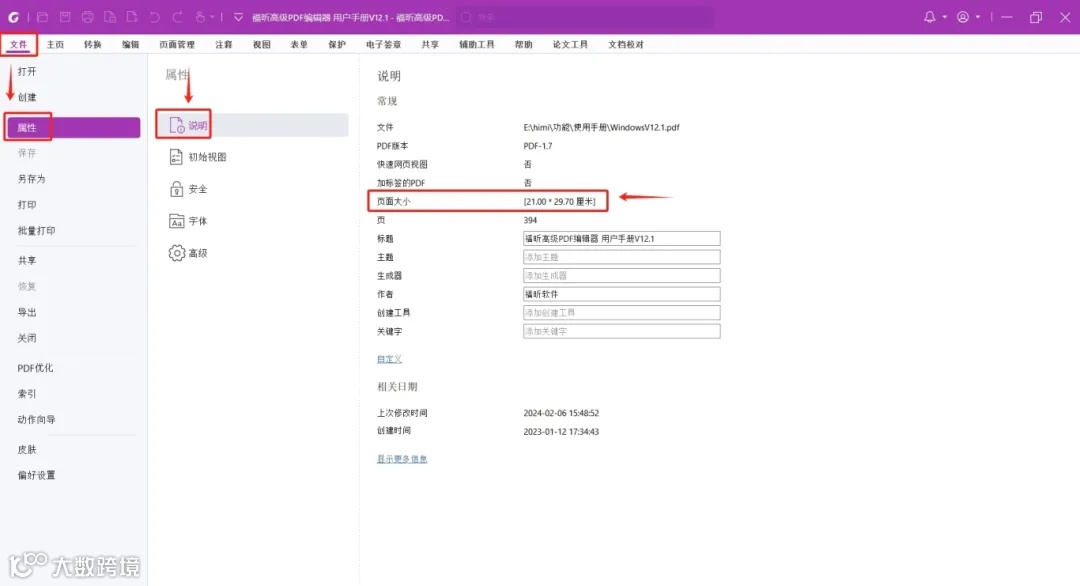1080x586 pixels.
Task: Open the 文档校对 tab
Action: 625,44
